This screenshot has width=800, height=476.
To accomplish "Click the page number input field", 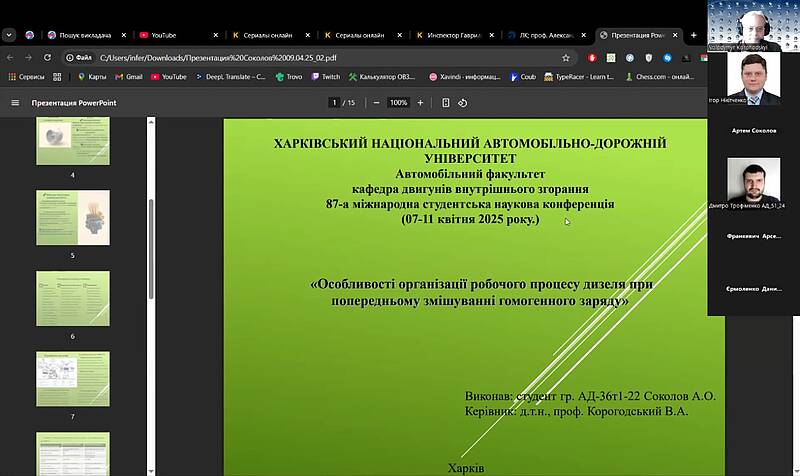I will click(x=333, y=103).
